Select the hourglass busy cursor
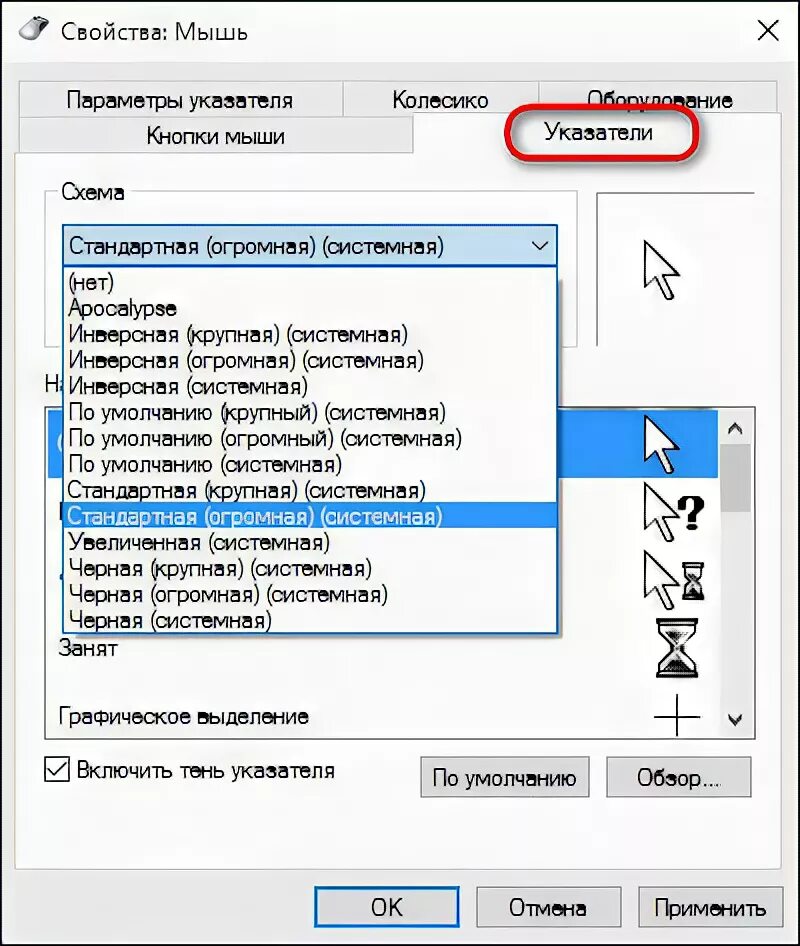The image size is (800, 946). tap(677, 648)
